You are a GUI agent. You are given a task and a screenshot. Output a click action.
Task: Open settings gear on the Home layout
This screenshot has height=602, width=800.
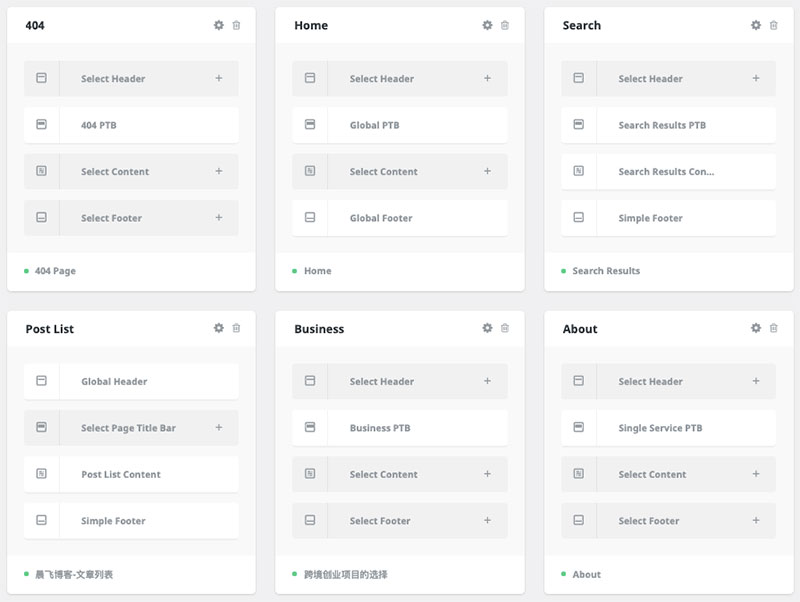[x=487, y=25]
